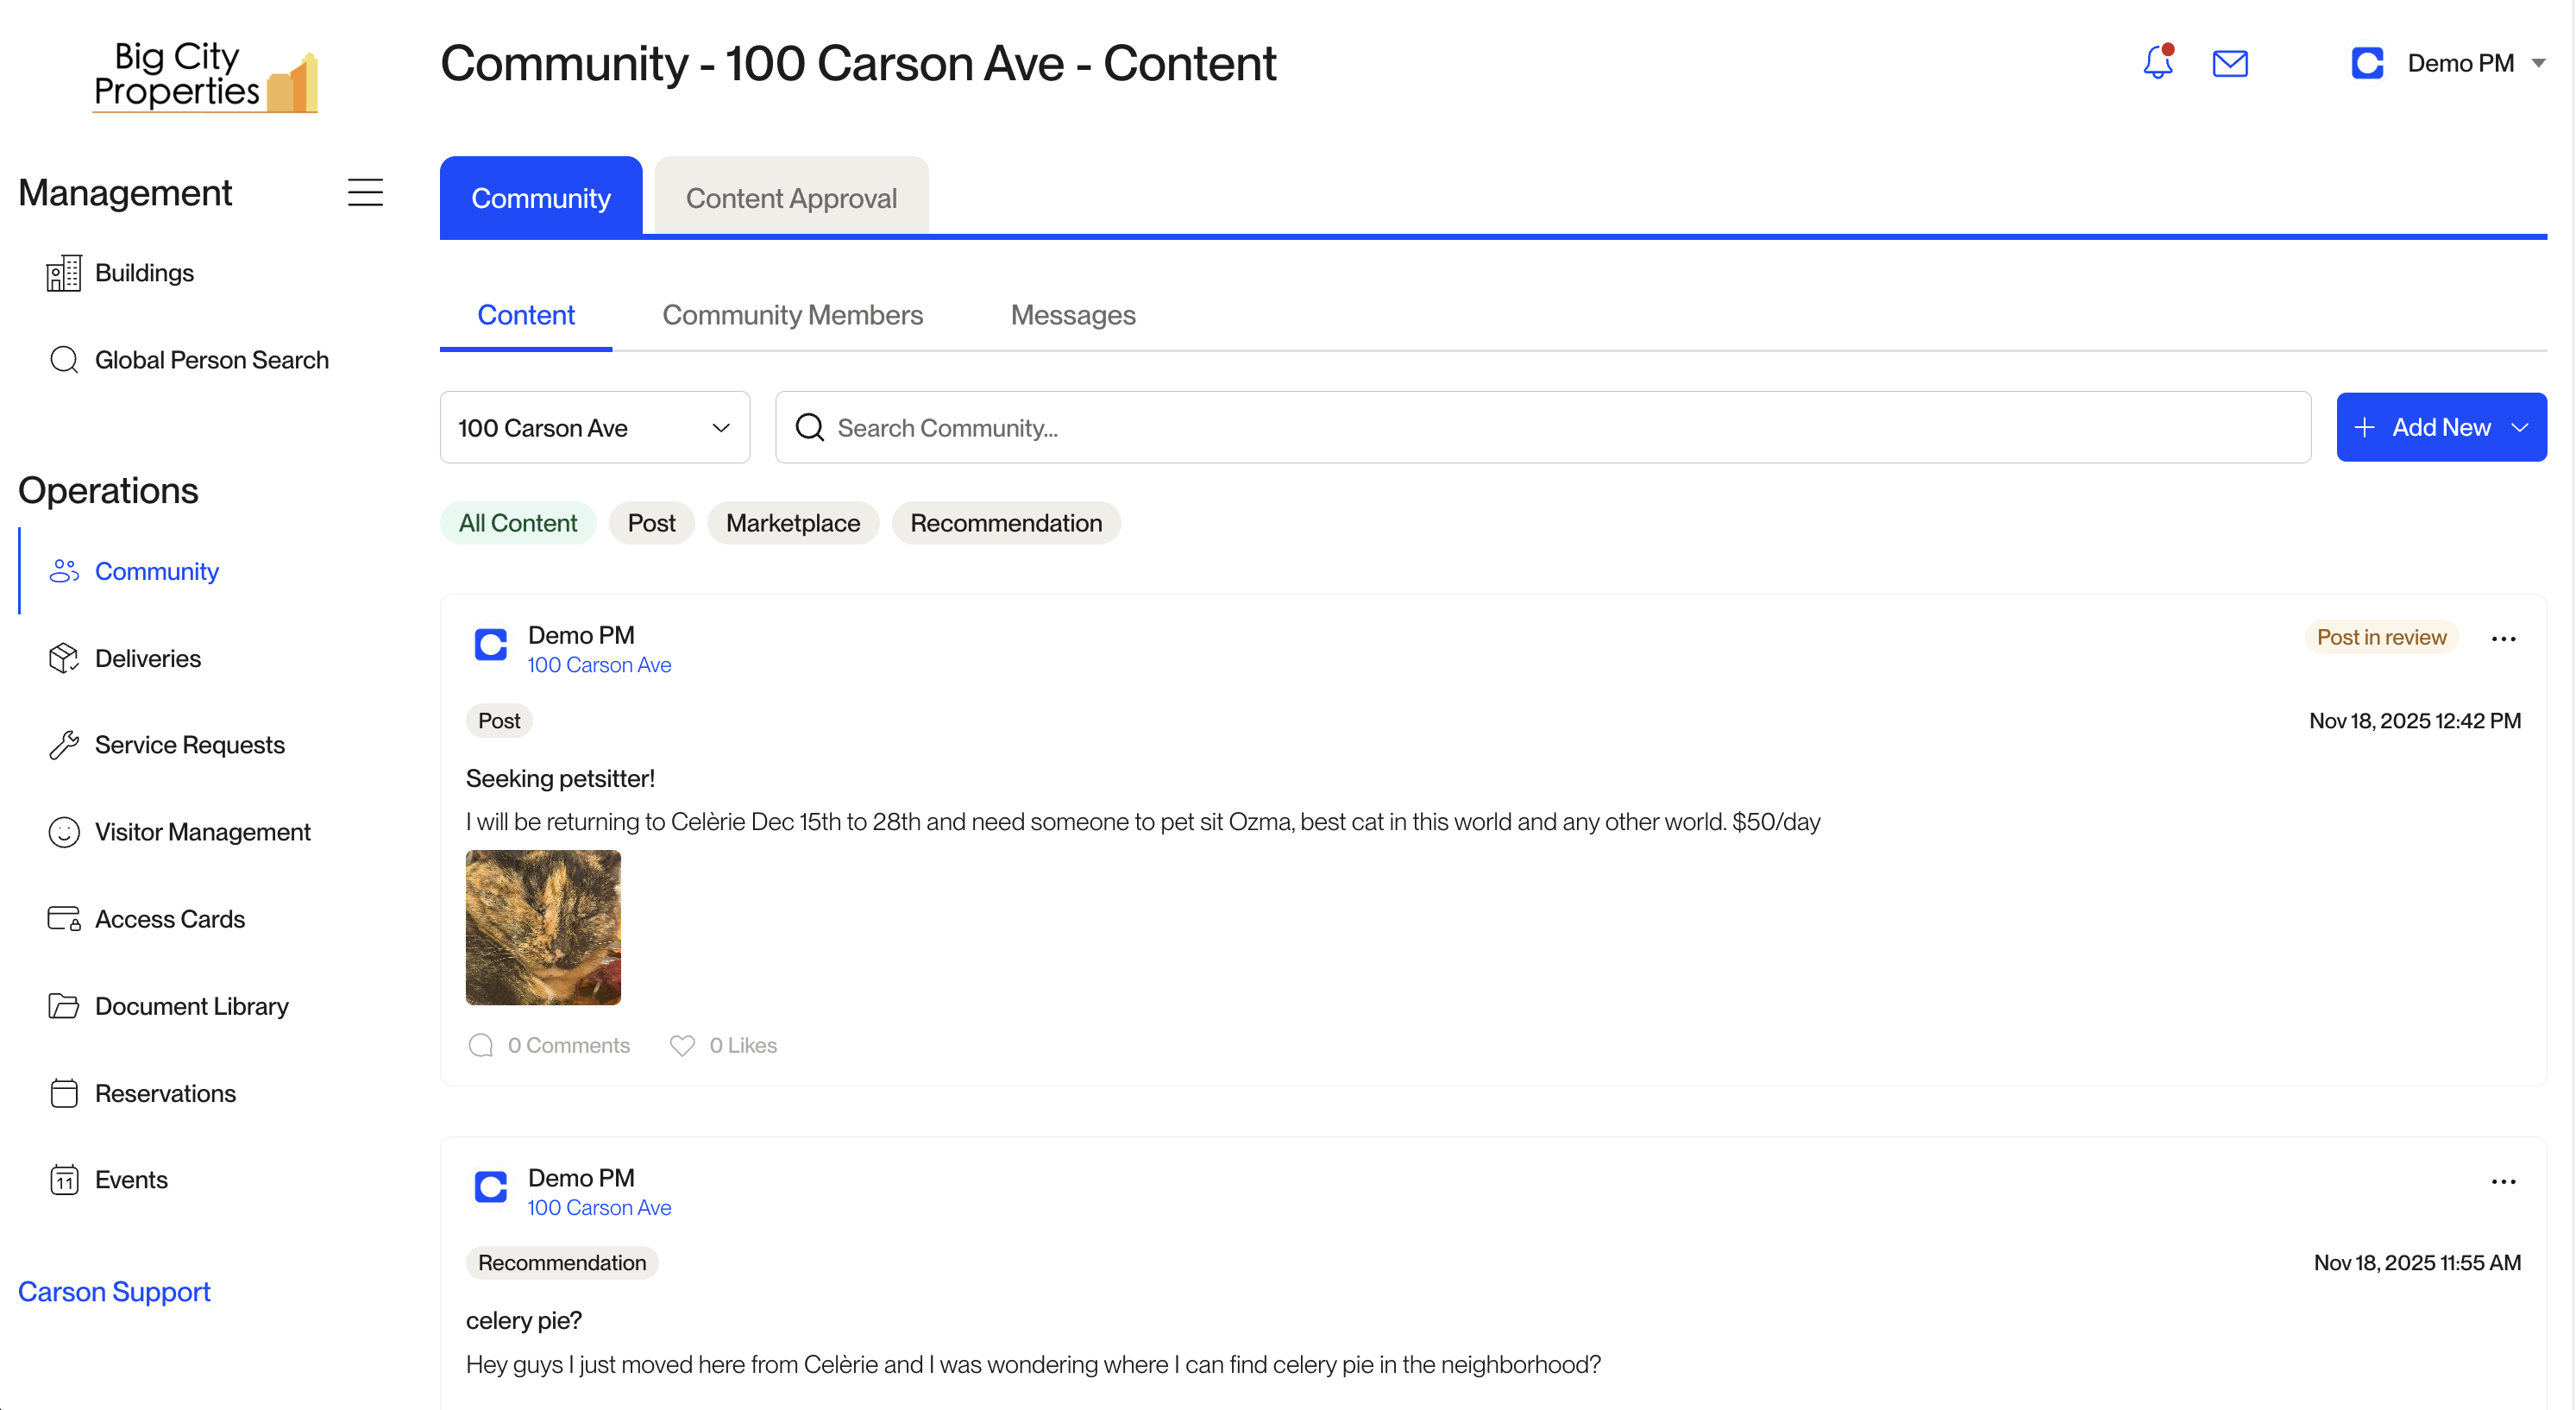
Task: Click the Buildings icon in sidebar
Action: (x=64, y=273)
